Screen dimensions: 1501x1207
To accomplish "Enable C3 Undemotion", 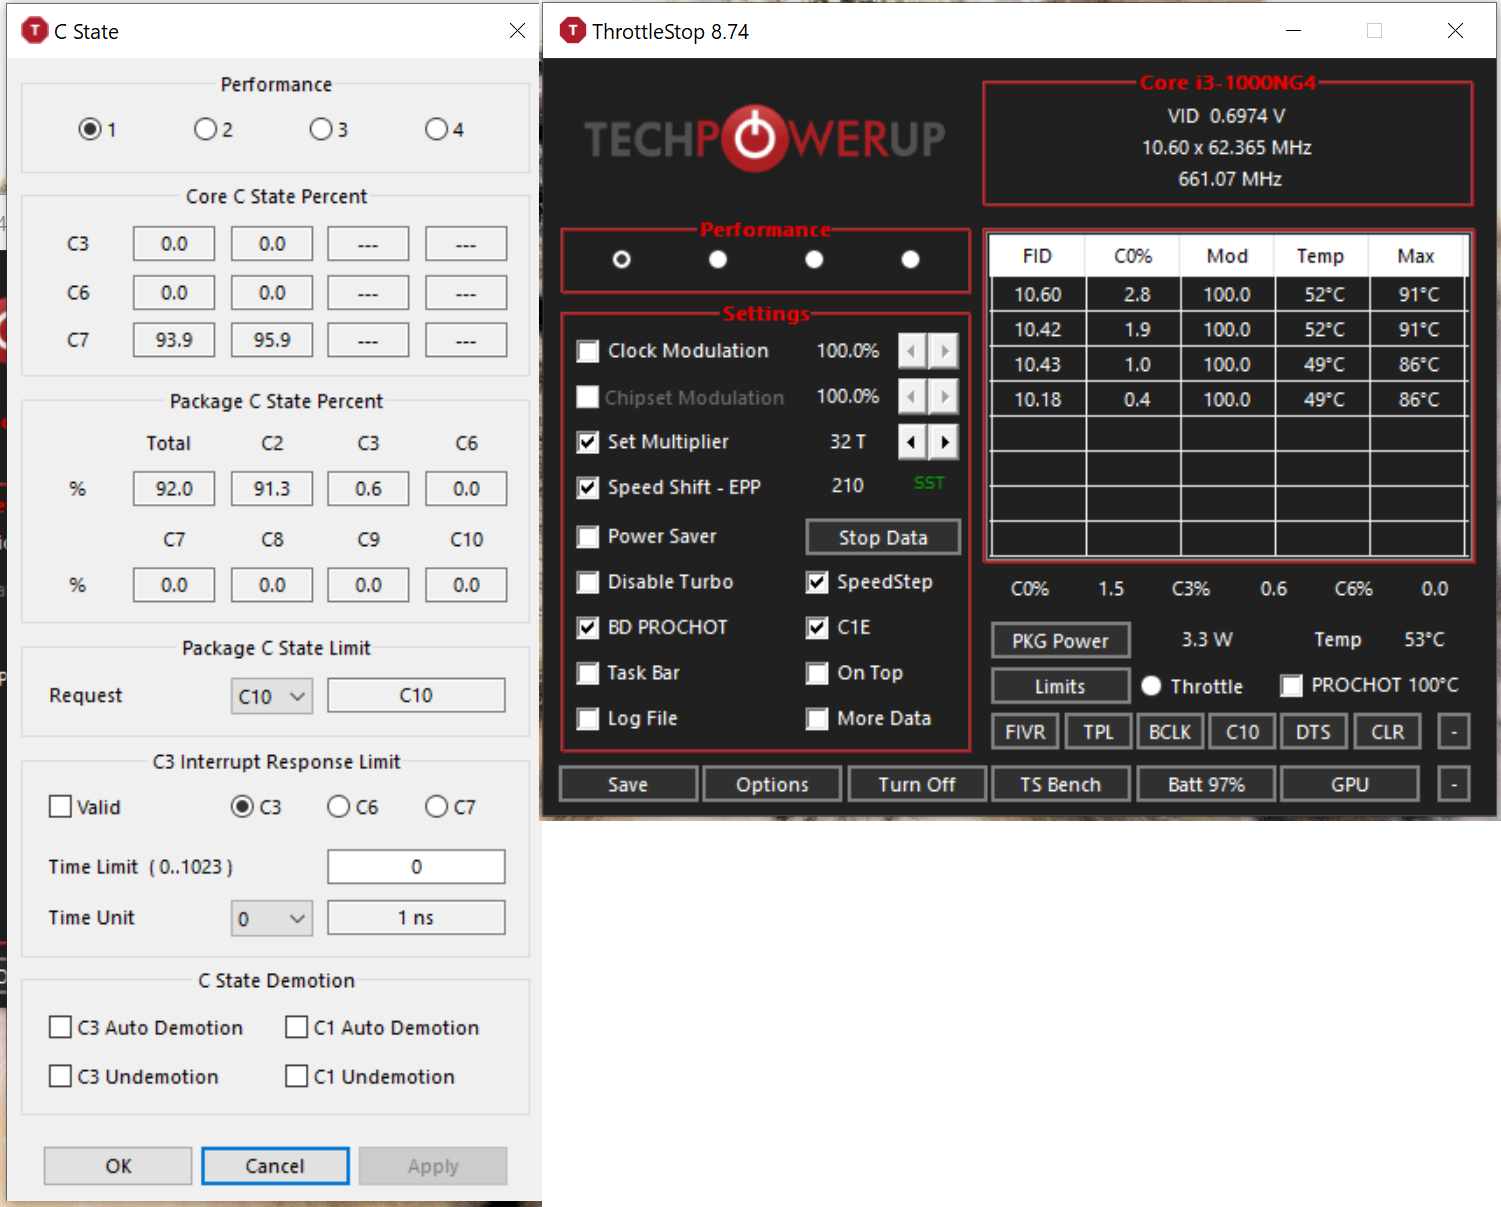I will tap(60, 1076).
